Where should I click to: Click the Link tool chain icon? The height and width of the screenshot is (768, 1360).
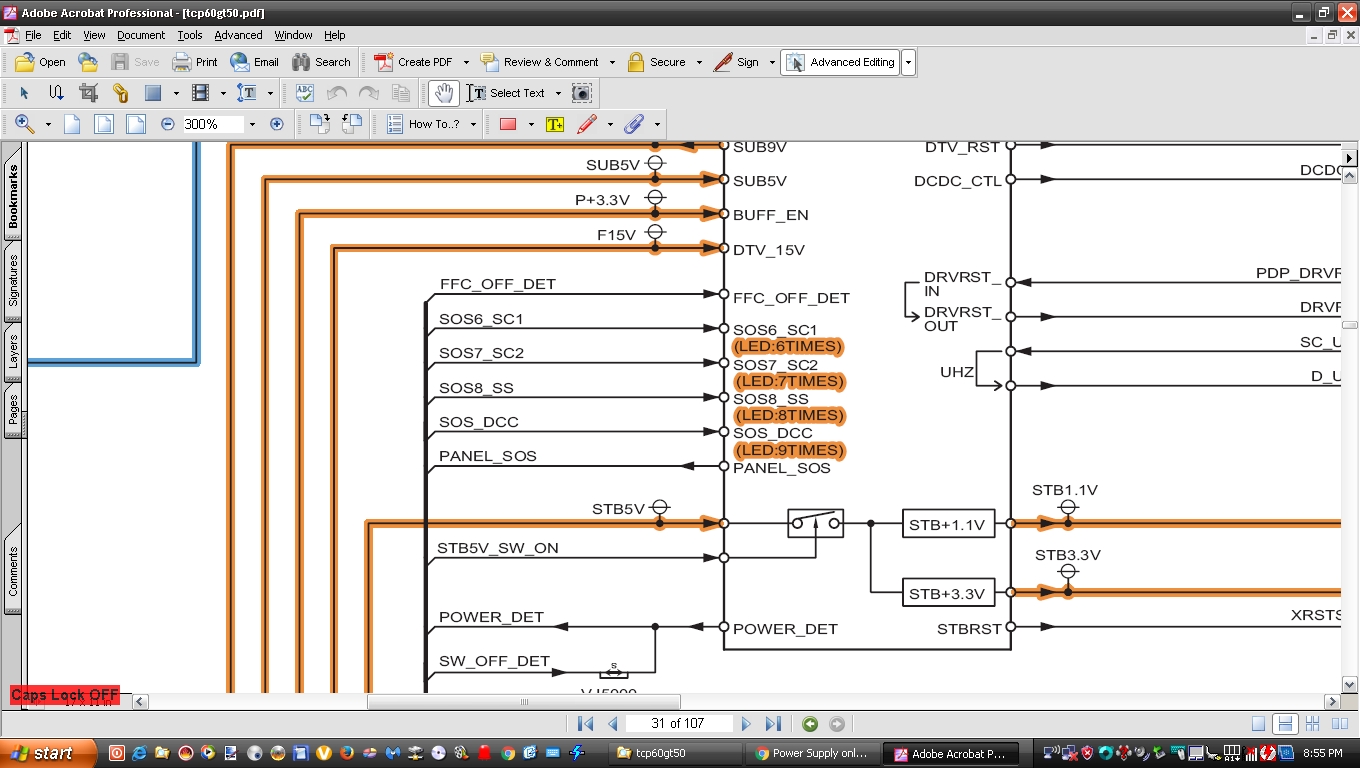pyautogui.click(x=120, y=93)
